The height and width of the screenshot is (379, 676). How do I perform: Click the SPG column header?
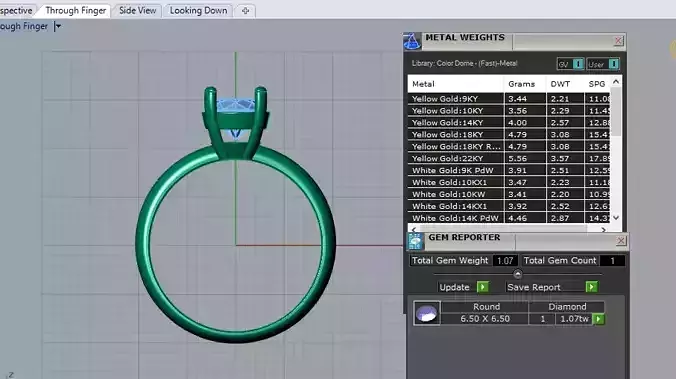pos(597,84)
